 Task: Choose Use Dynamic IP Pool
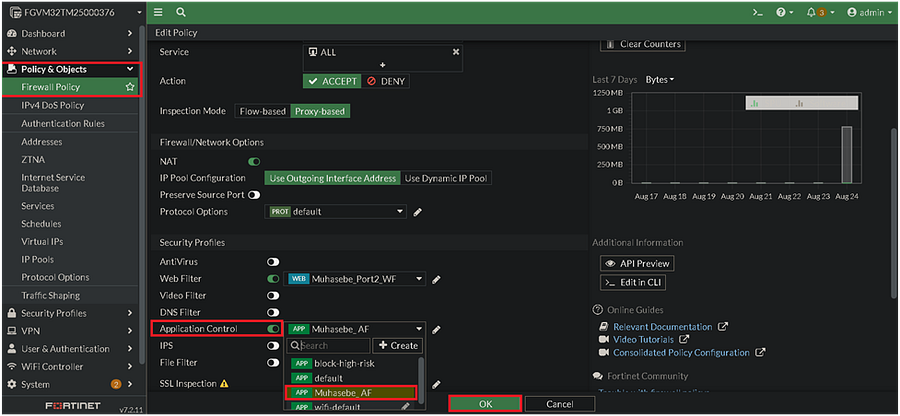(446, 178)
